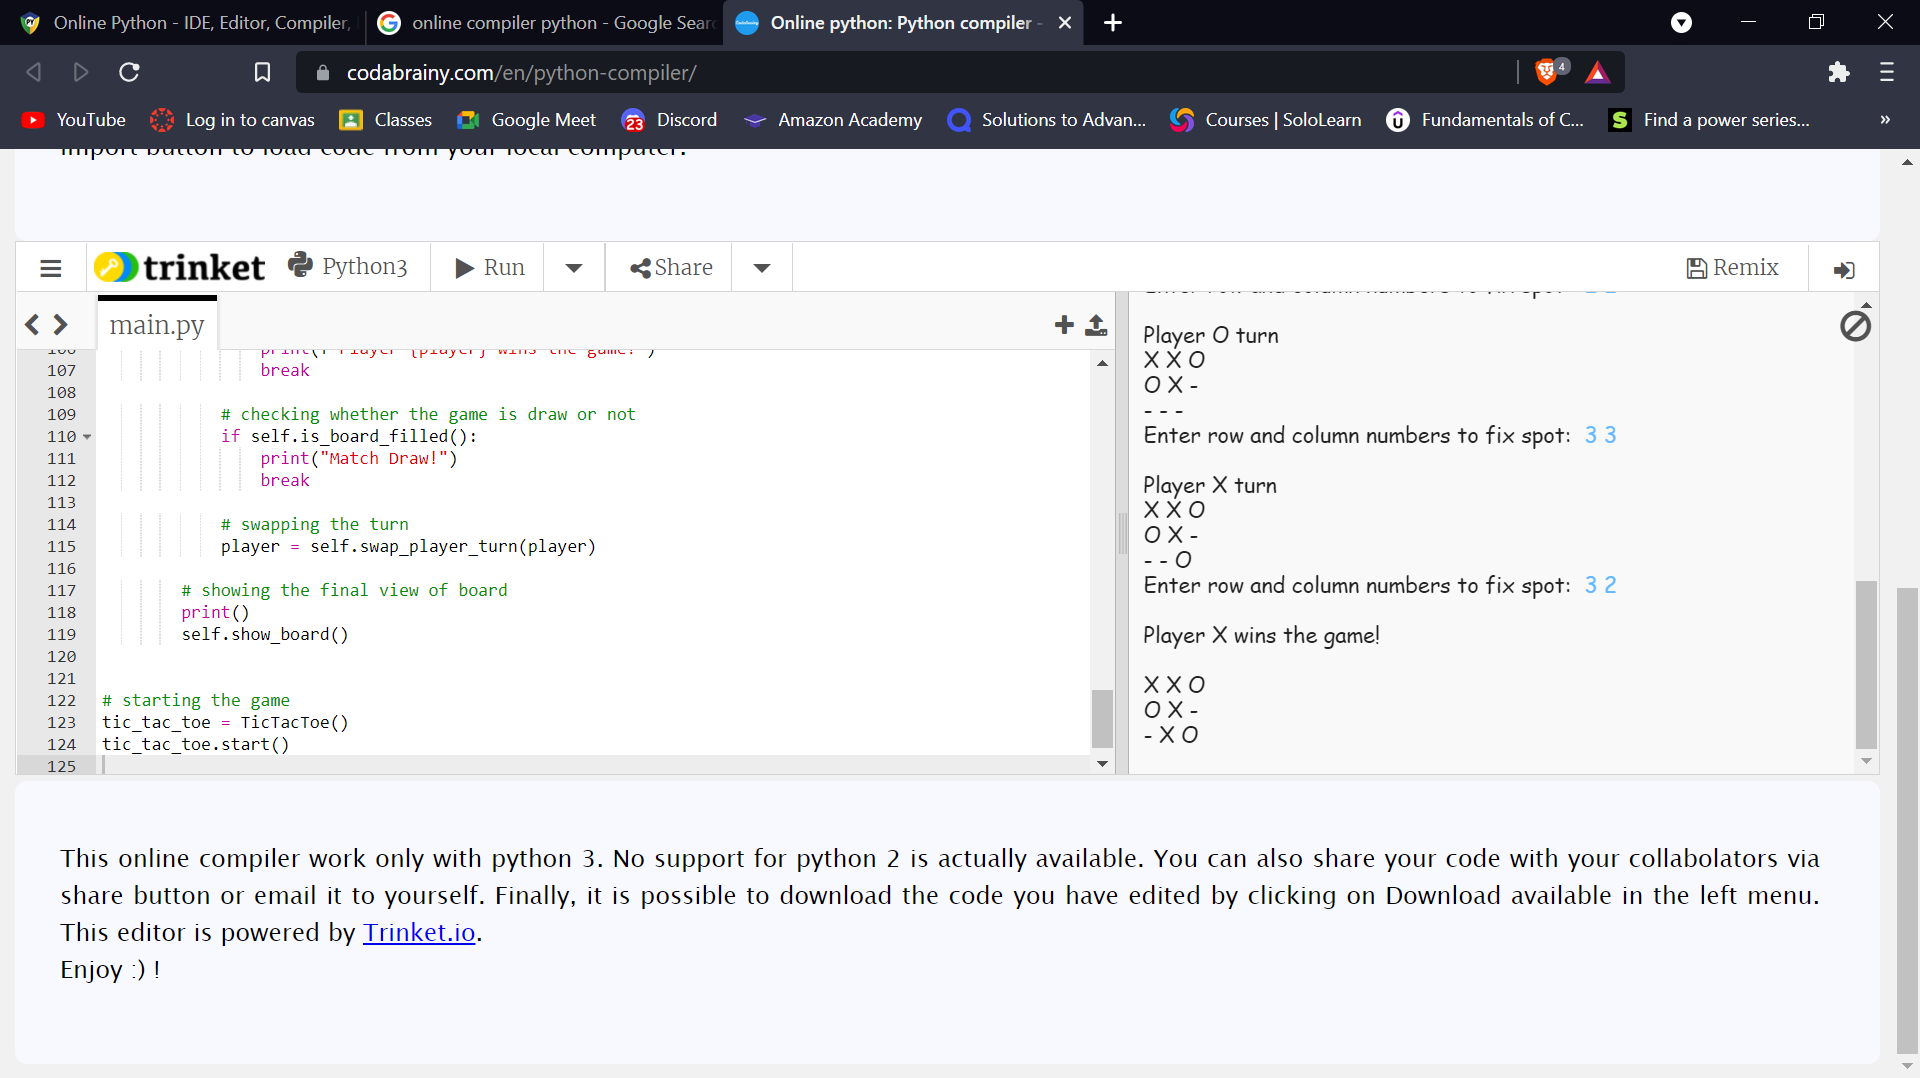The image size is (1920, 1078).
Task: Open the Google Meet bookmark
Action: [526, 120]
